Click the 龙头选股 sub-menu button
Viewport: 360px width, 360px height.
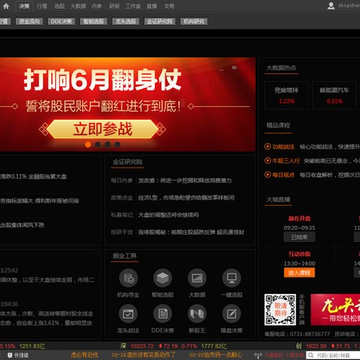[126, 21]
